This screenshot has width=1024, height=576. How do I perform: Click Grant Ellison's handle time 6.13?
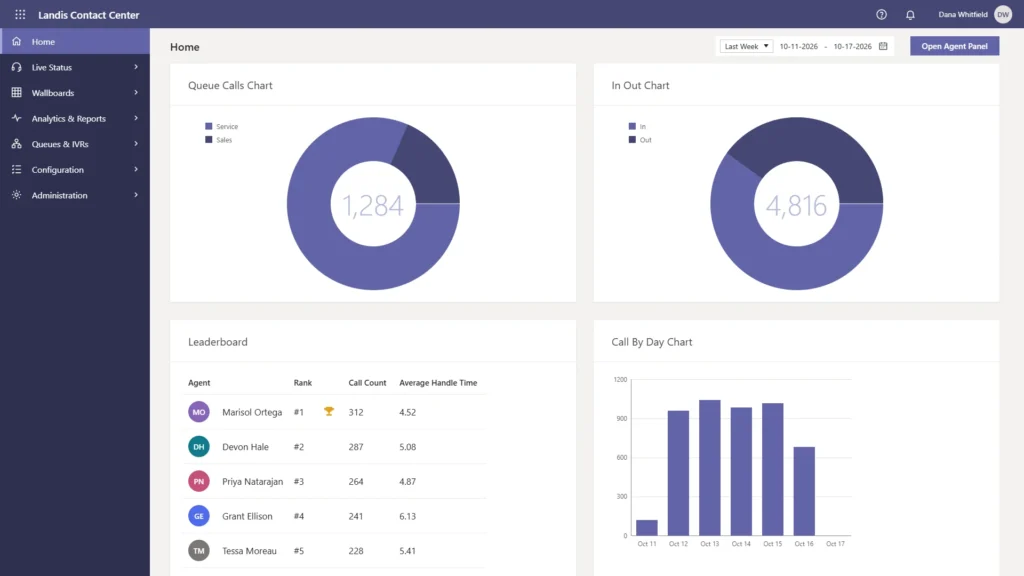point(408,516)
